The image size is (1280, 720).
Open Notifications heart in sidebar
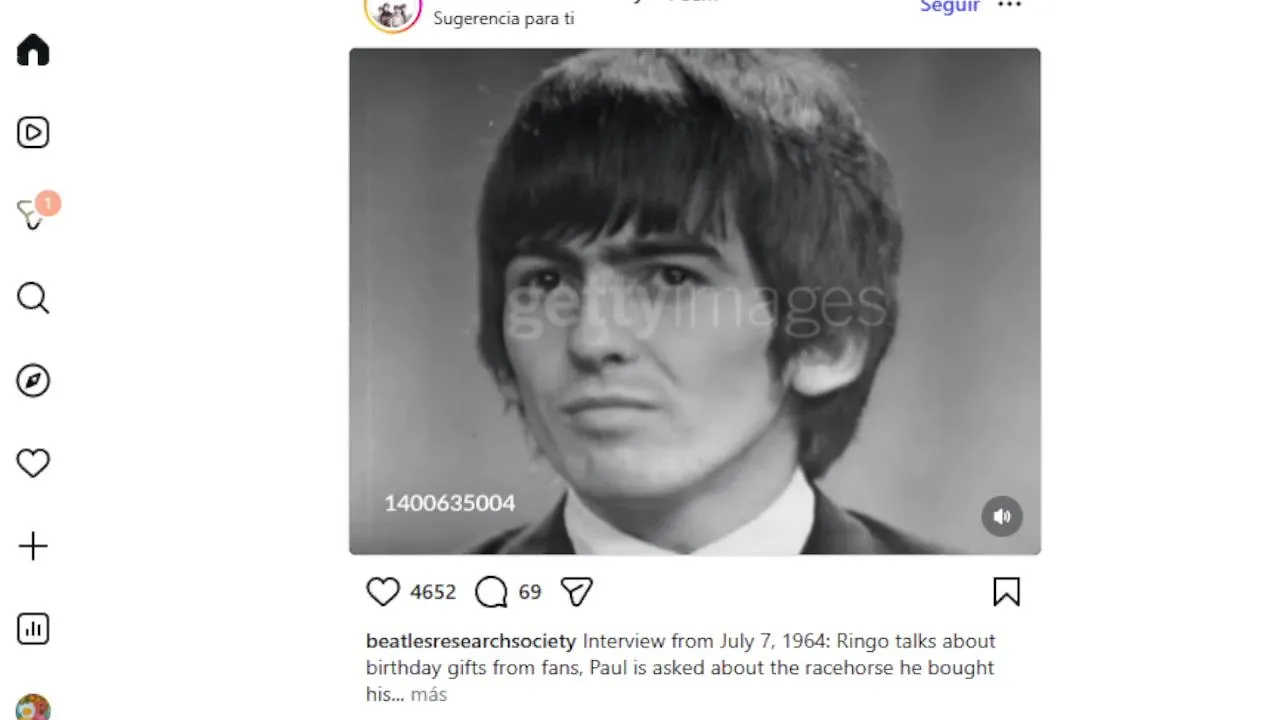coord(33,463)
